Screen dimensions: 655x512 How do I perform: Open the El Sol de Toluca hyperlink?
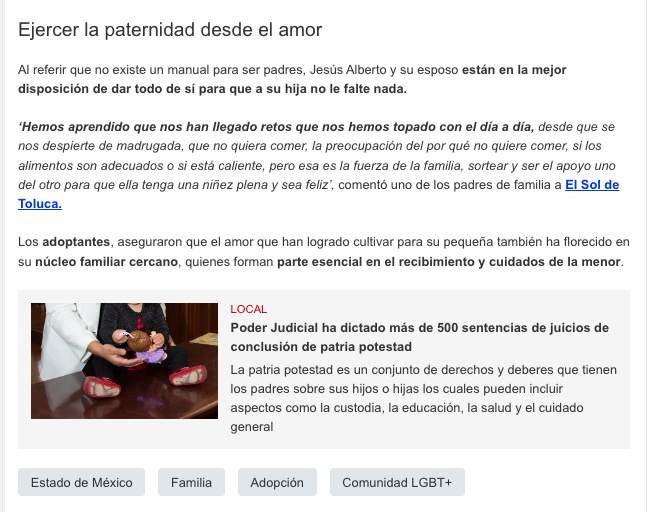click(x=592, y=185)
